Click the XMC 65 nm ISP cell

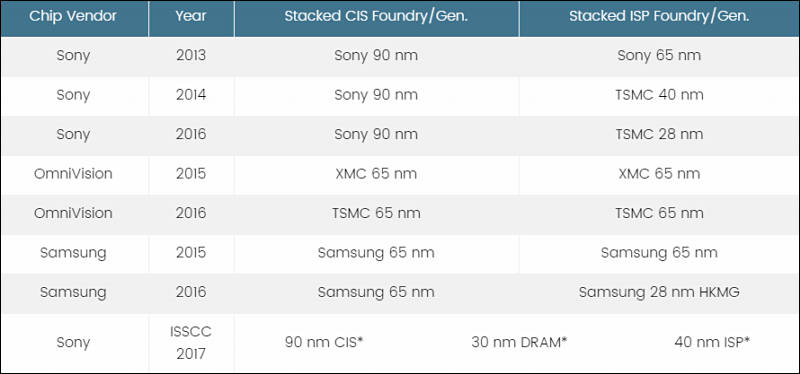[659, 174]
